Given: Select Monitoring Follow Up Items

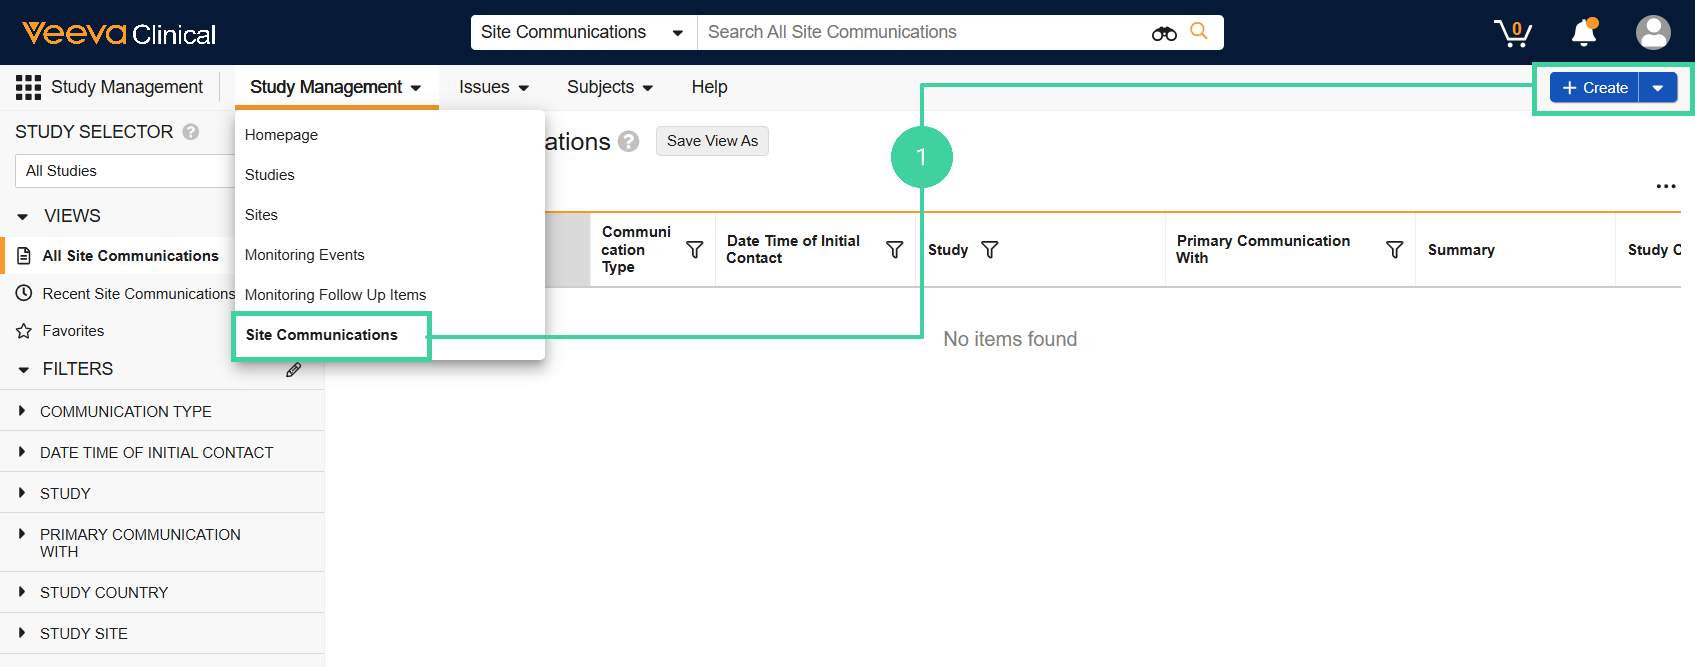Looking at the screenshot, I should (x=335, y=295).
